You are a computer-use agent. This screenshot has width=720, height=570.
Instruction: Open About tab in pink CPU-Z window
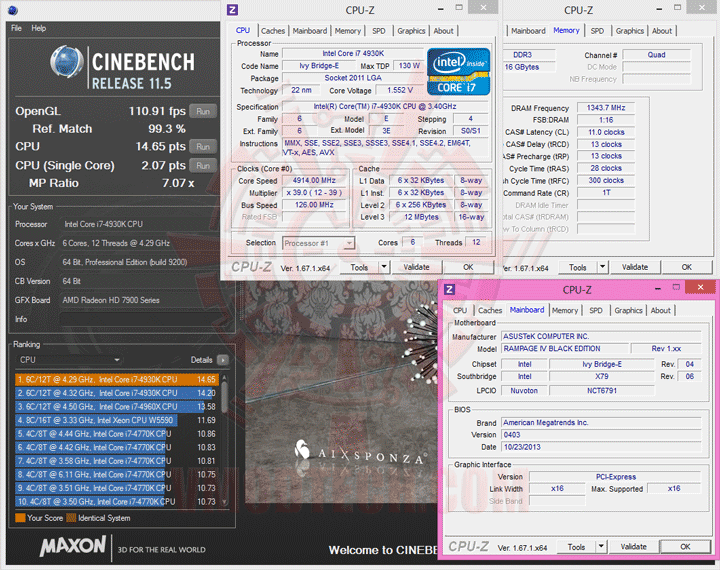coord(660,310)
